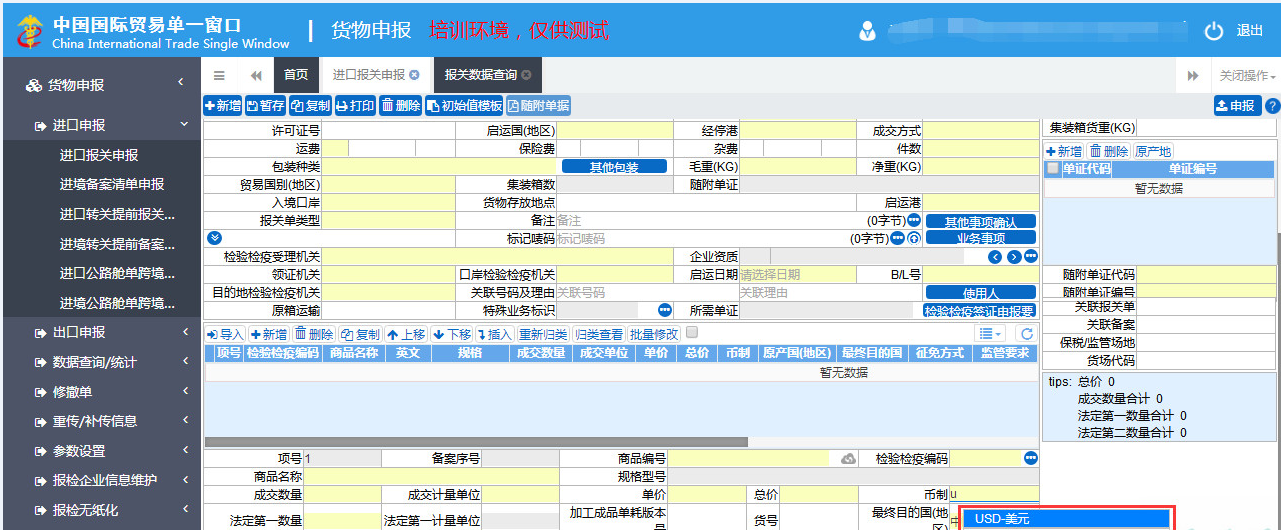Click the 删除 button in the main toolbar
The height and width of the screenshot is (530, 1281).
coord(401,105)
